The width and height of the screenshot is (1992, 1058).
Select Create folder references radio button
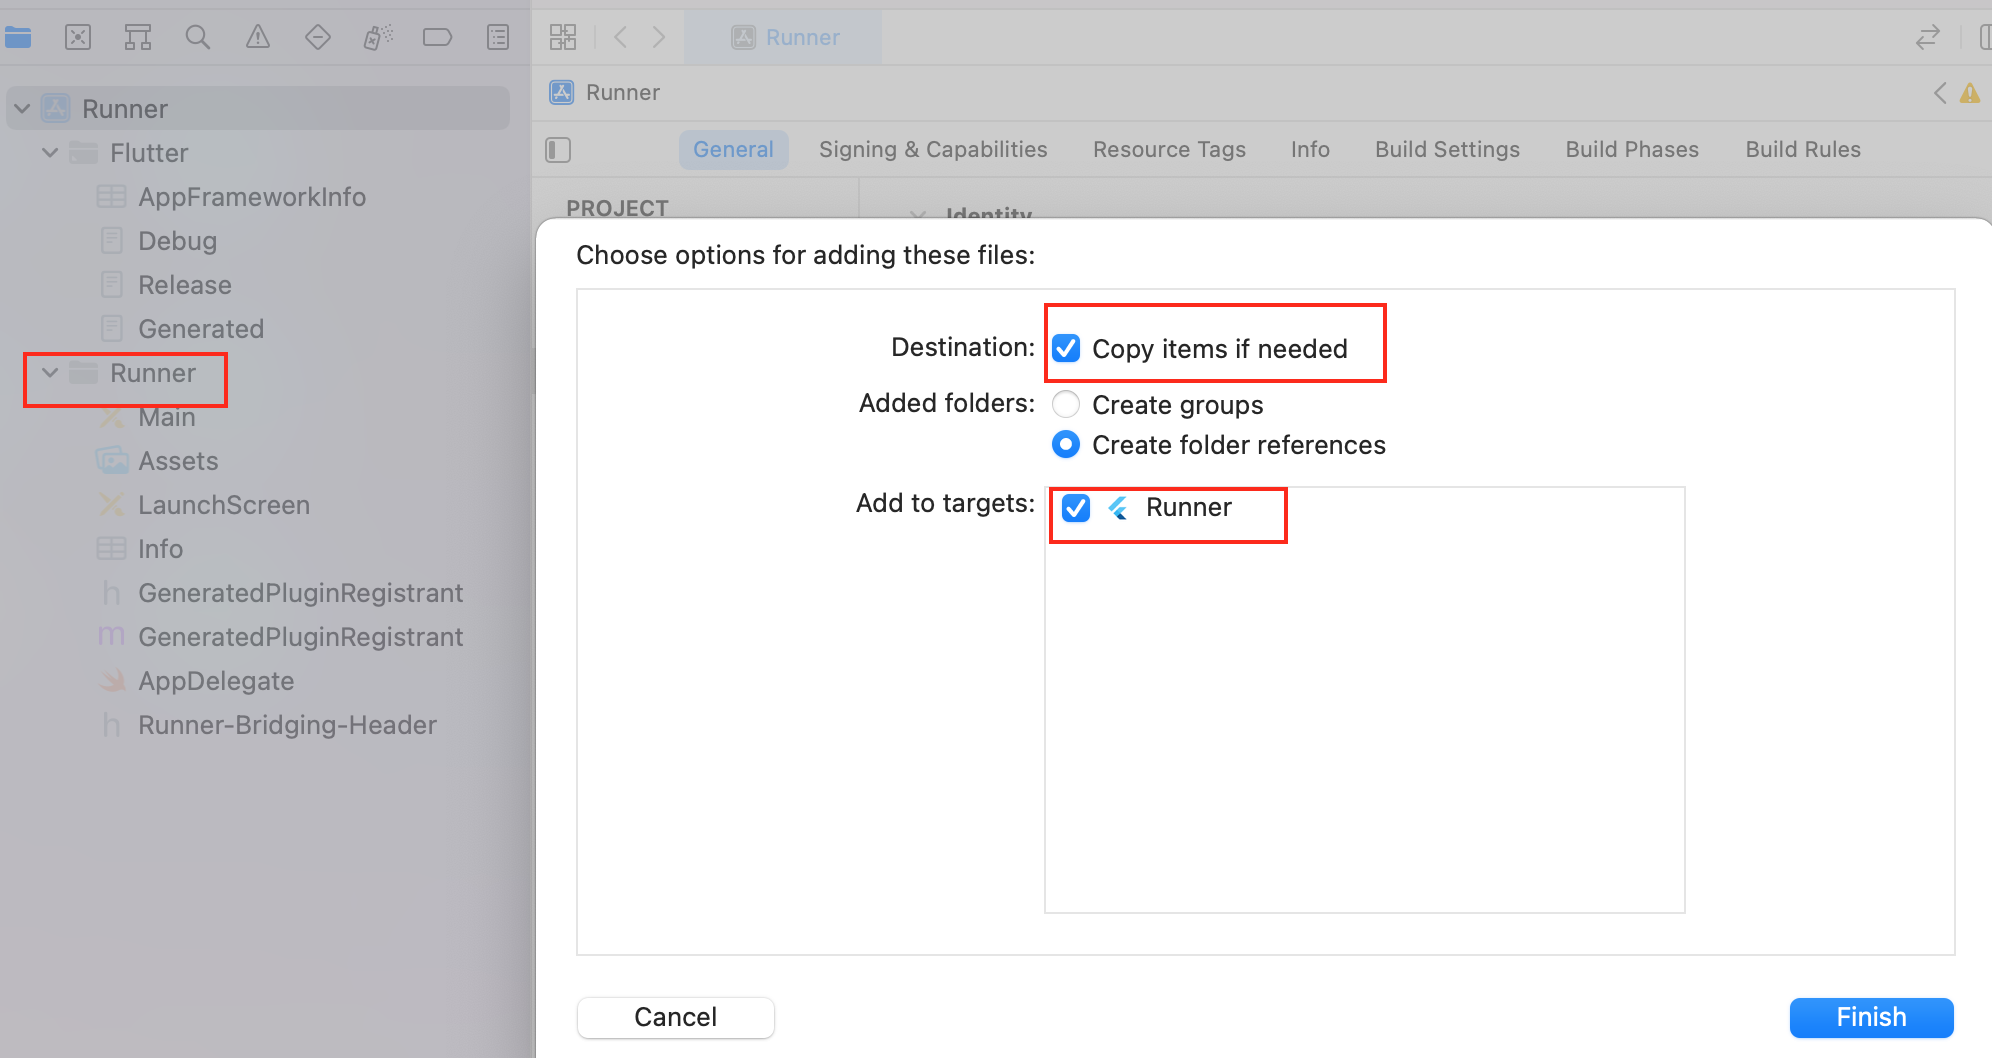click(x=1066, y=444)
